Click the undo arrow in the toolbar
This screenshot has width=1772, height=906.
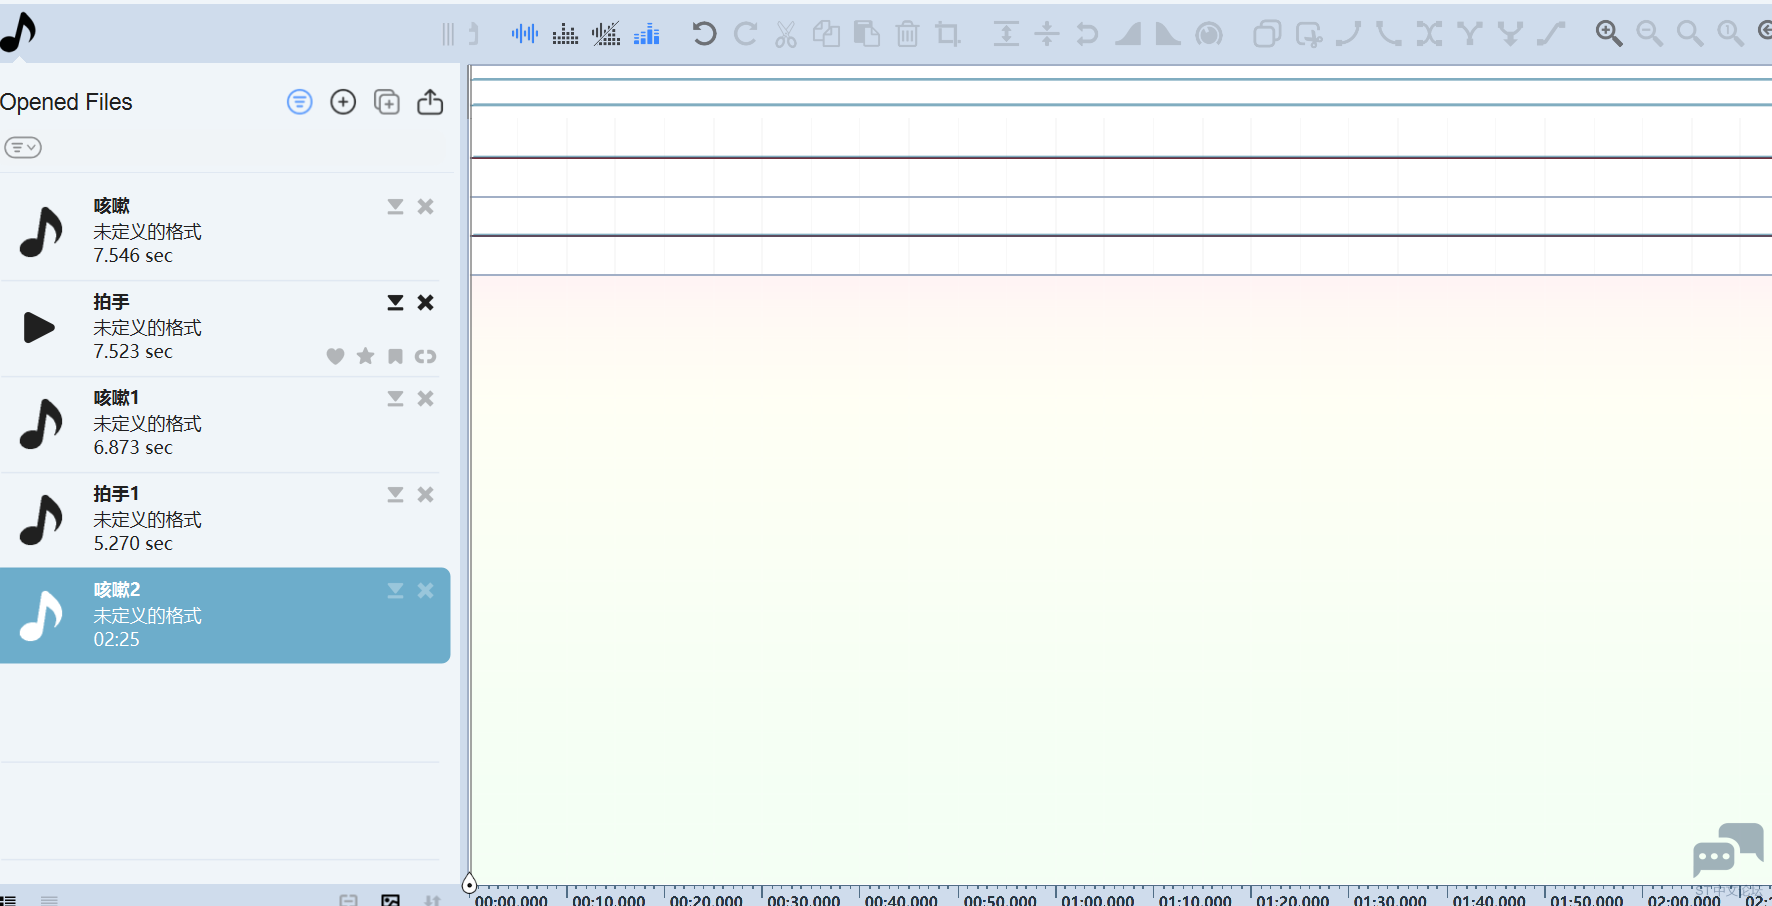(704, 34)
